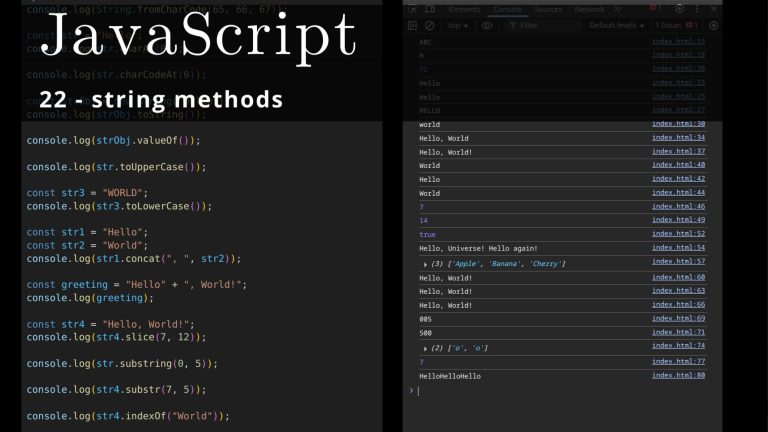This screenshot has height=432, width=768.
Task: Open source link index.html:37
Action: coord(678,151)
